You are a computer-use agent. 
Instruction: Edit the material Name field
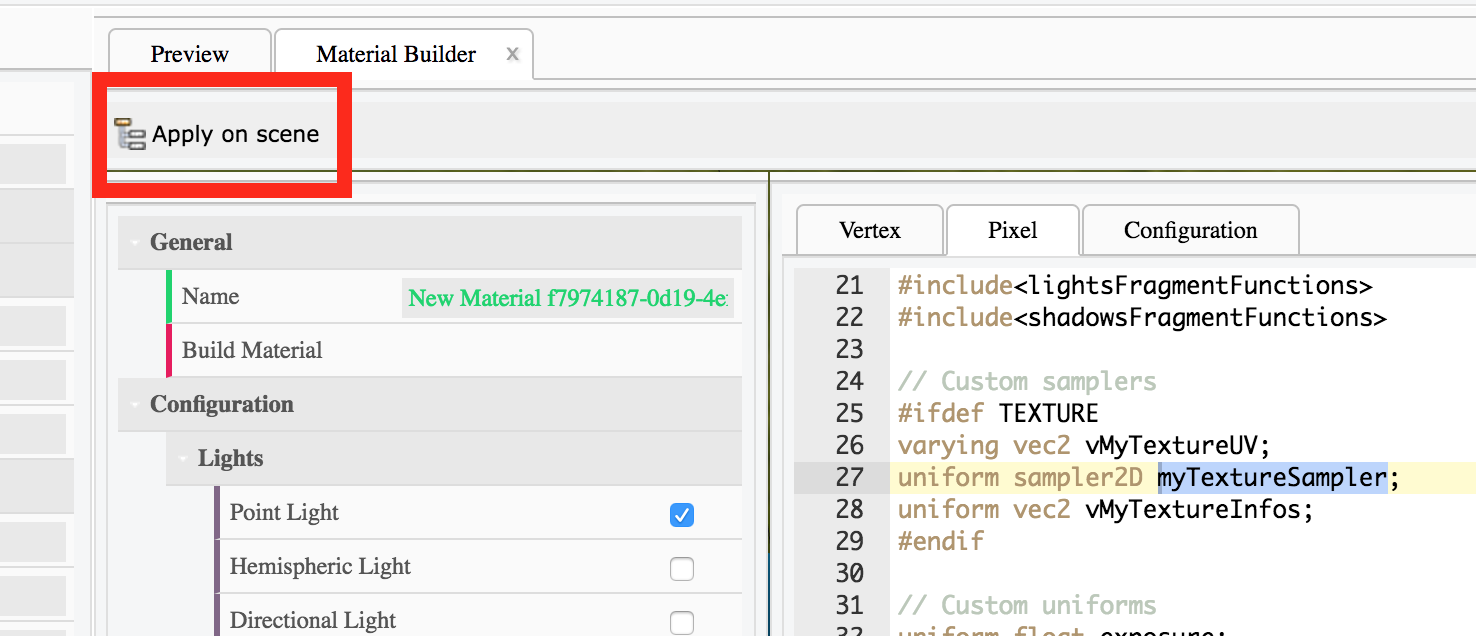[567, 297]
